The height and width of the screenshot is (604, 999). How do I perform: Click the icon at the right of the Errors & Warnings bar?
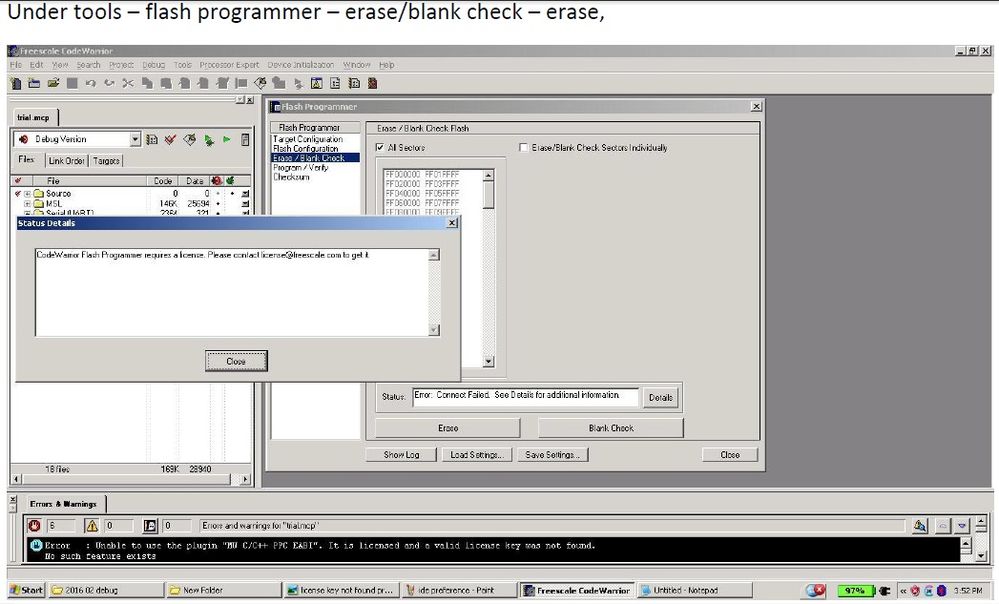pos(920,526)
